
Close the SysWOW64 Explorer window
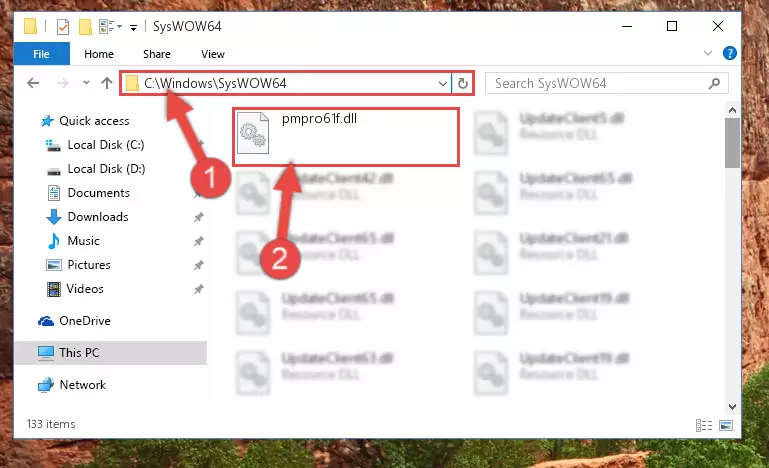[718, 26]
